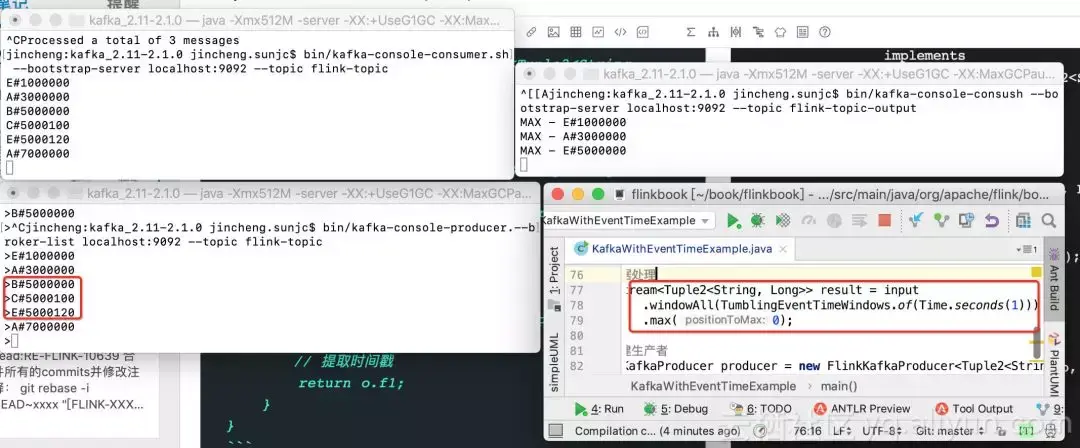The image size is (1080, 448).
Task: Click 'return o.f1;' code in background editor
Action: pos(351,383)
